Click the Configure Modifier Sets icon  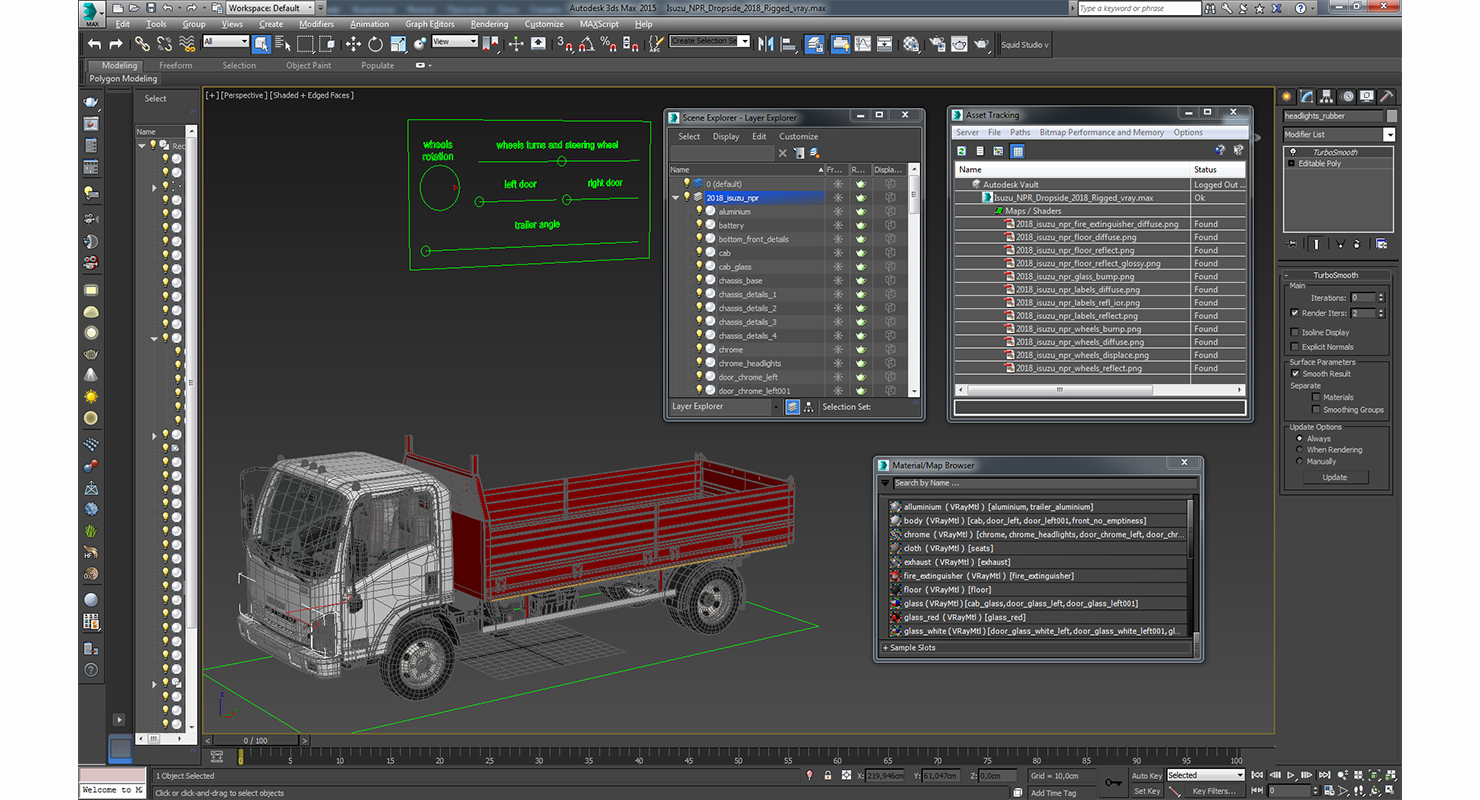click(1381, 243)
